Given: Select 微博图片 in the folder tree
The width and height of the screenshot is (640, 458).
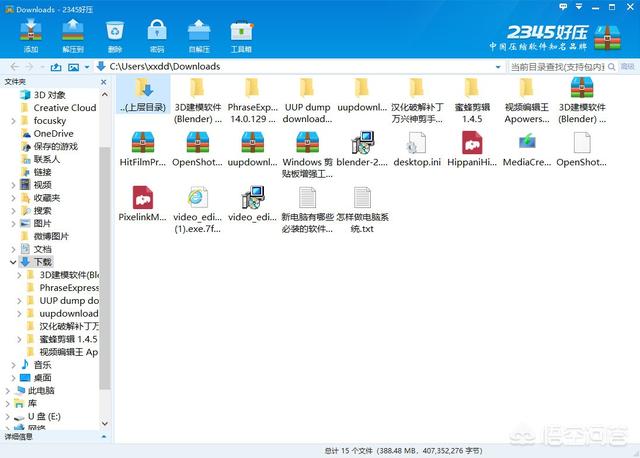Looking at the screenshot, I should (x=51, y=236).
